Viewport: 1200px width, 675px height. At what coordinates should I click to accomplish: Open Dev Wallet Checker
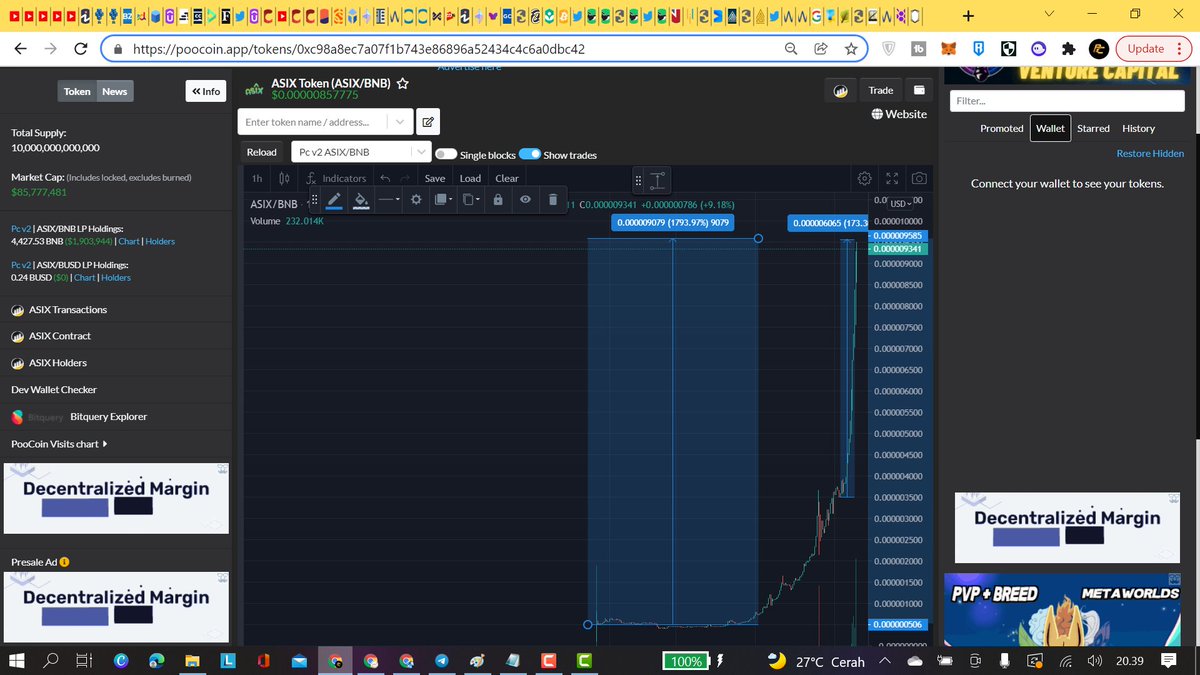[54, 389]
